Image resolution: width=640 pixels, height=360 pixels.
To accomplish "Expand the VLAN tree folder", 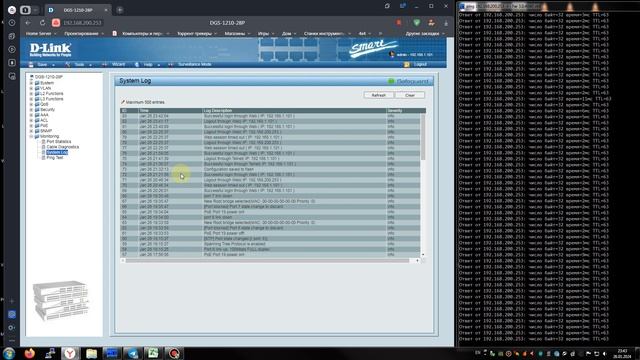I will click(x=31, y=88).
